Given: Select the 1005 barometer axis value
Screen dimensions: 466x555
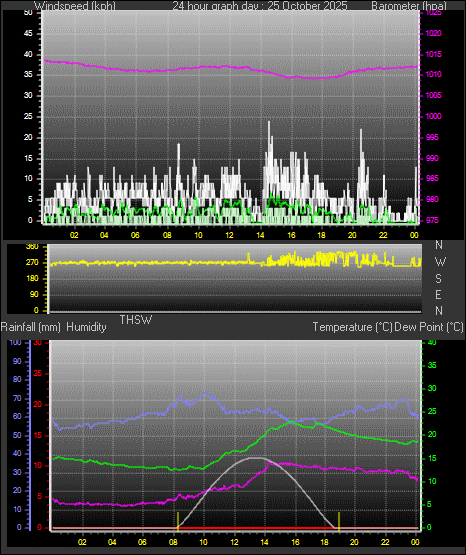Looking at the screenshot, I should 433,95.
